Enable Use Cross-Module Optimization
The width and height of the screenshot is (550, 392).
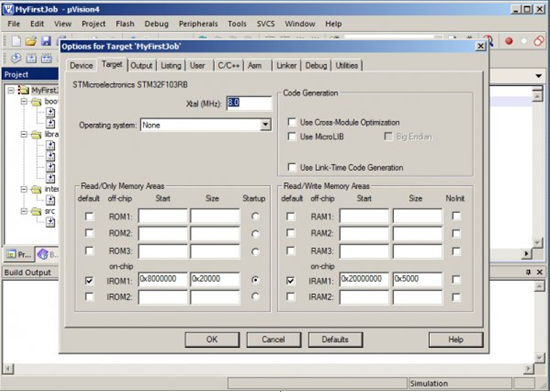tap(292, 122)
